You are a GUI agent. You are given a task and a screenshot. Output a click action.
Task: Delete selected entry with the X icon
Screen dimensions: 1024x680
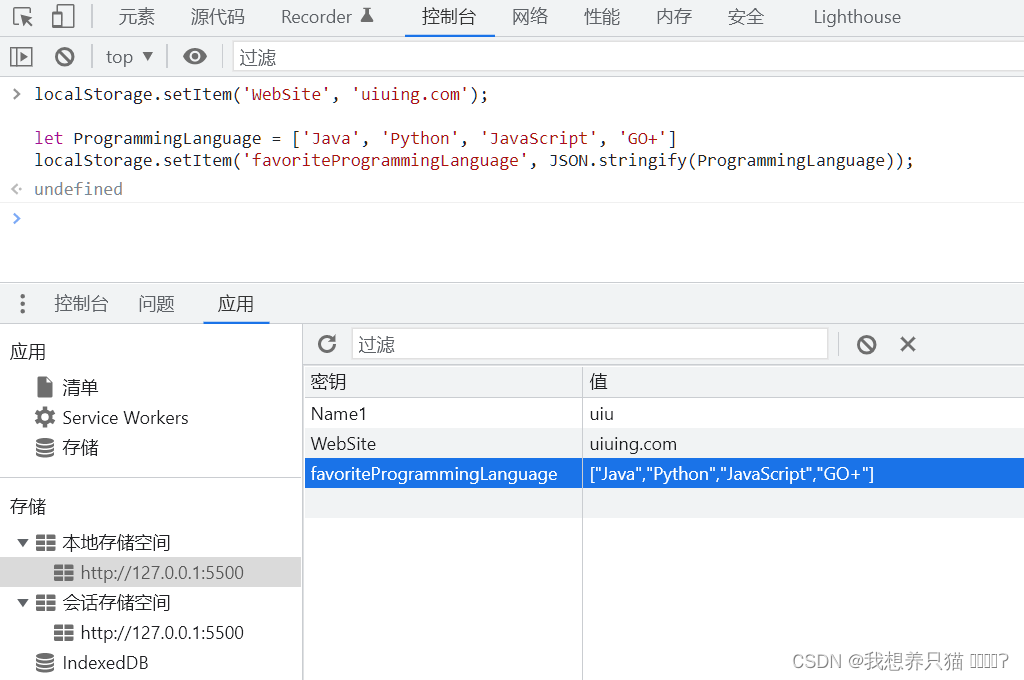click(908, 344)
